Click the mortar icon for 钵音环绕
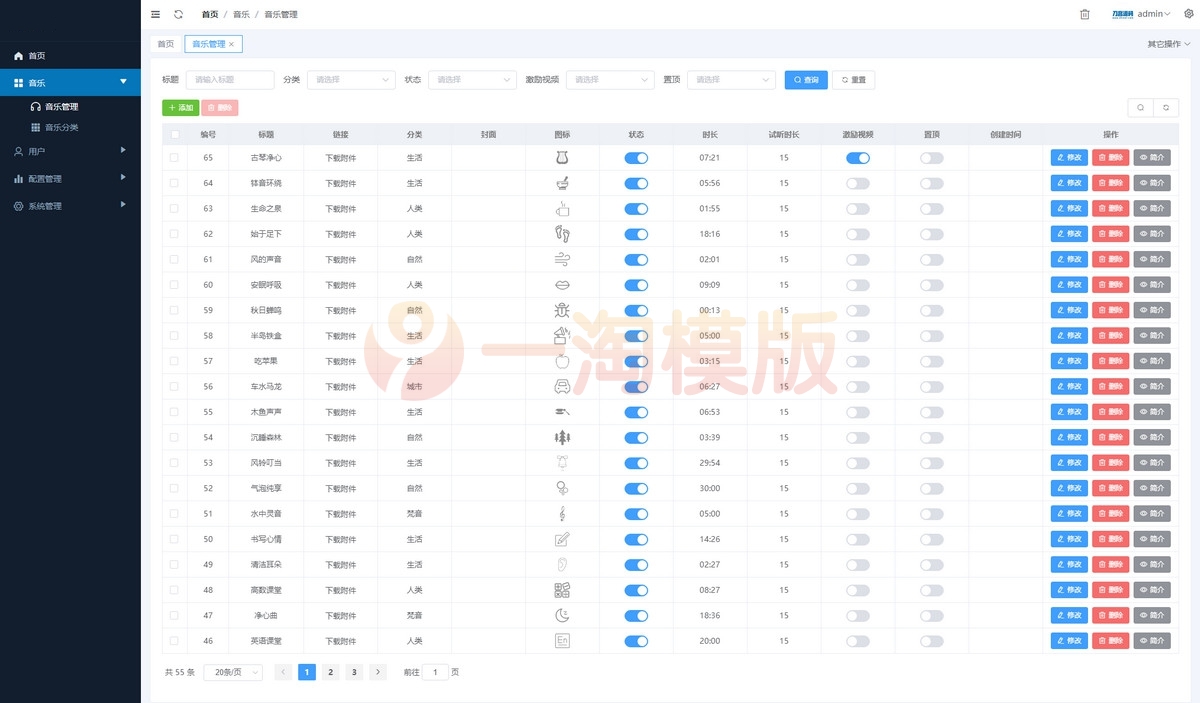This screenshot has width=1200, height=703. [x=562, y=183]
